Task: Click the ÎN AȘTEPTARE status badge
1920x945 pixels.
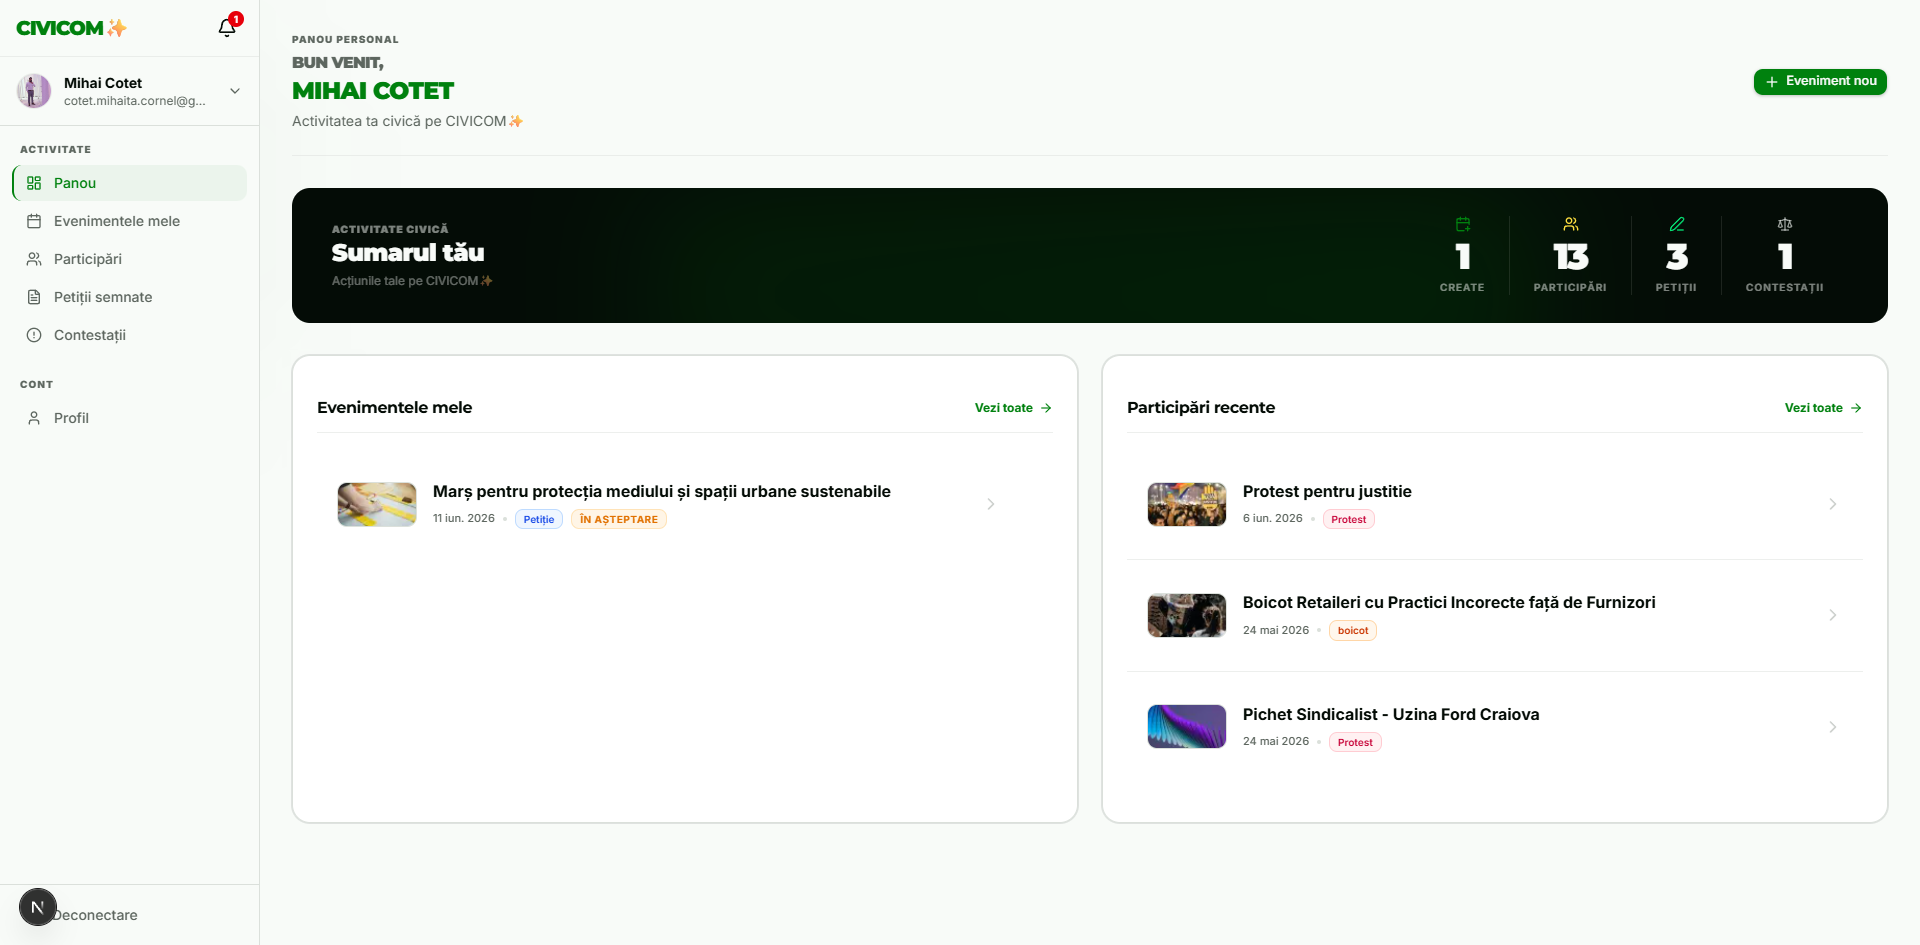Action: point(619,519)
